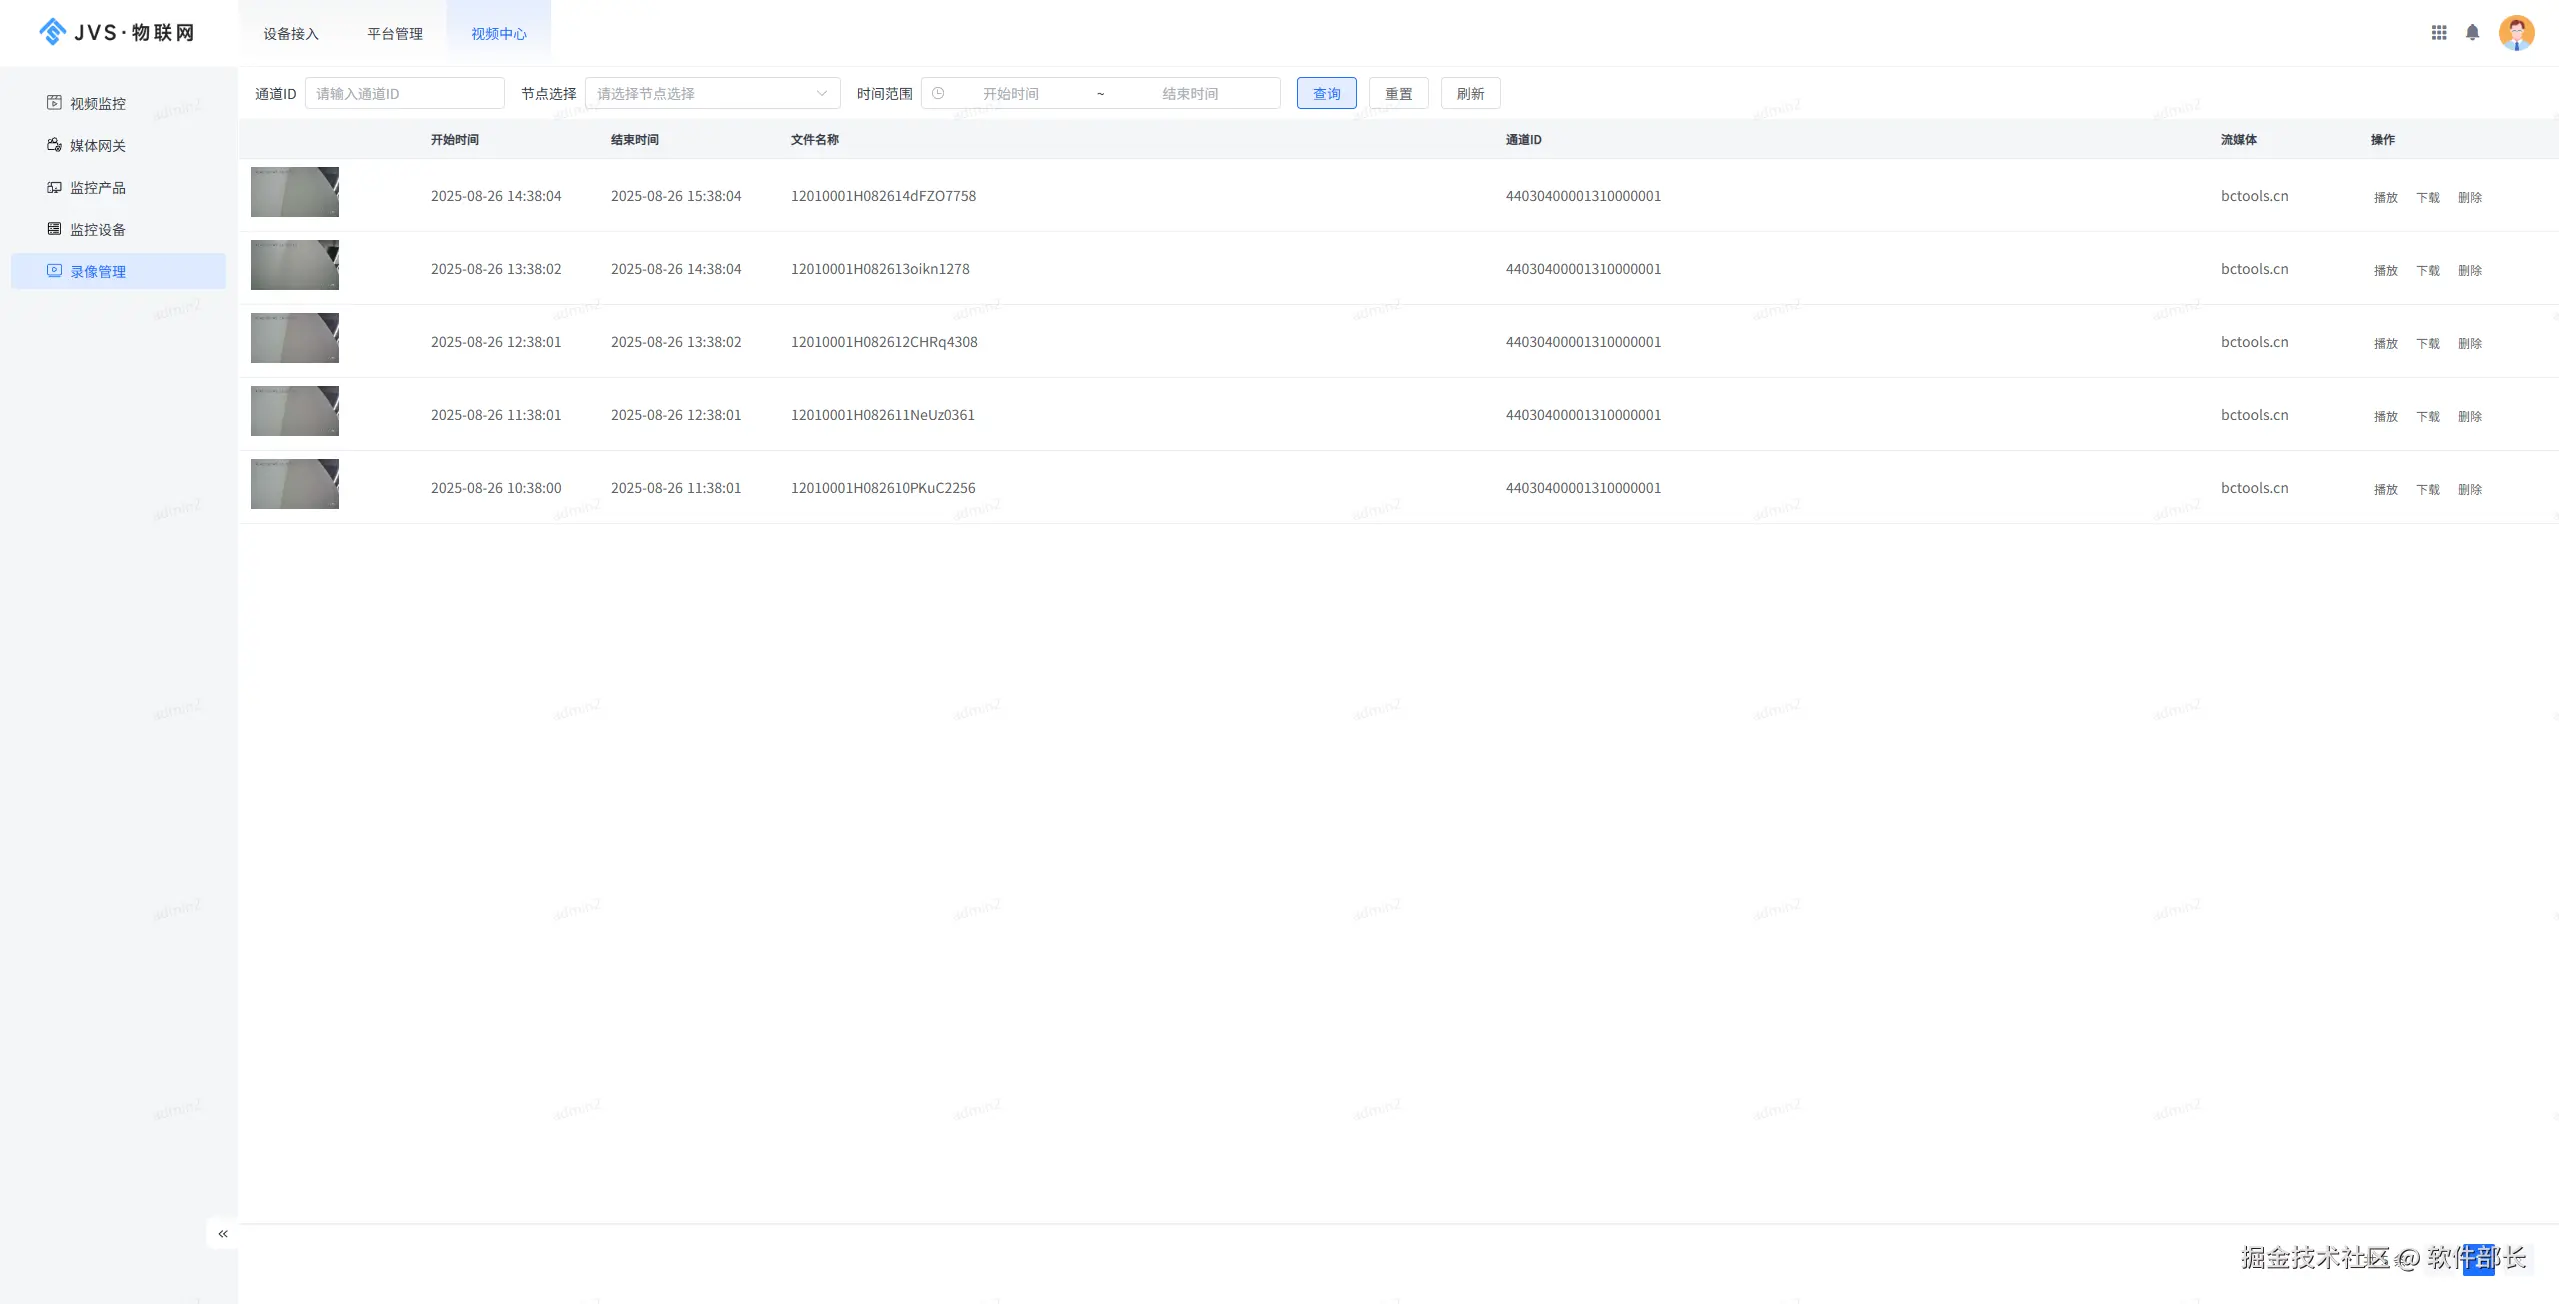This screenshot has width=2559, height=1304.
Task: Open 监控设备 sidebar icon
Action: coord(54,229)
